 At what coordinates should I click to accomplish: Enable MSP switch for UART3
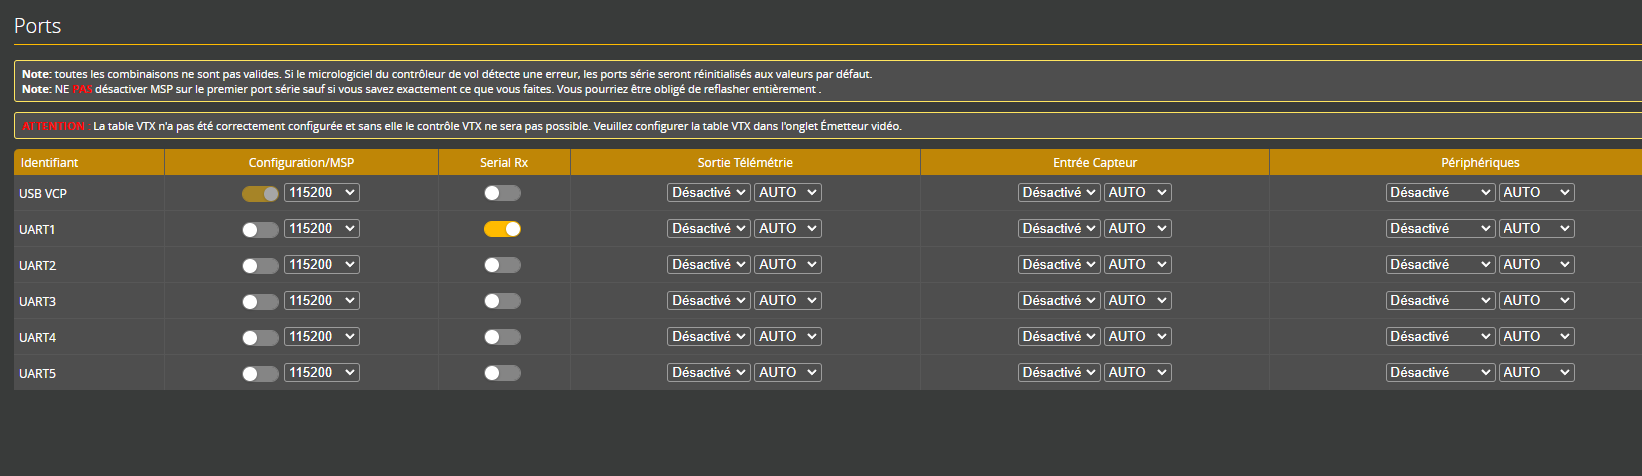pos(260,301)
